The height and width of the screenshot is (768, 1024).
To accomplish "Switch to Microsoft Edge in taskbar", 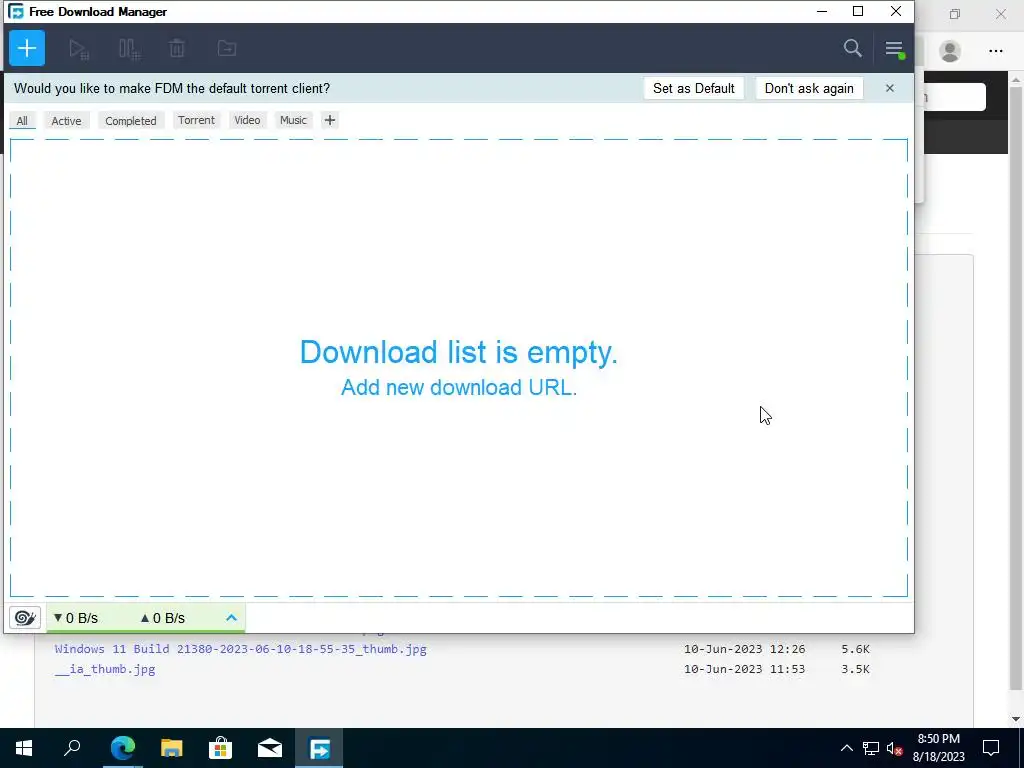I will pos(122,748).
